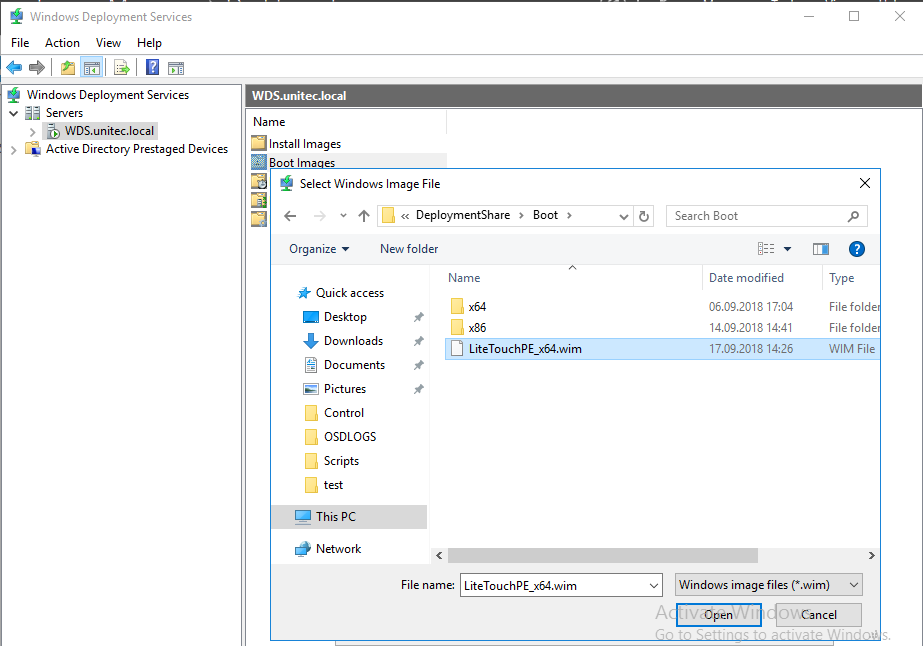Toggle the Show/Hide Action Pane icon
The width and height of the screenshot is (923, 646).
[x=176, y=68]
